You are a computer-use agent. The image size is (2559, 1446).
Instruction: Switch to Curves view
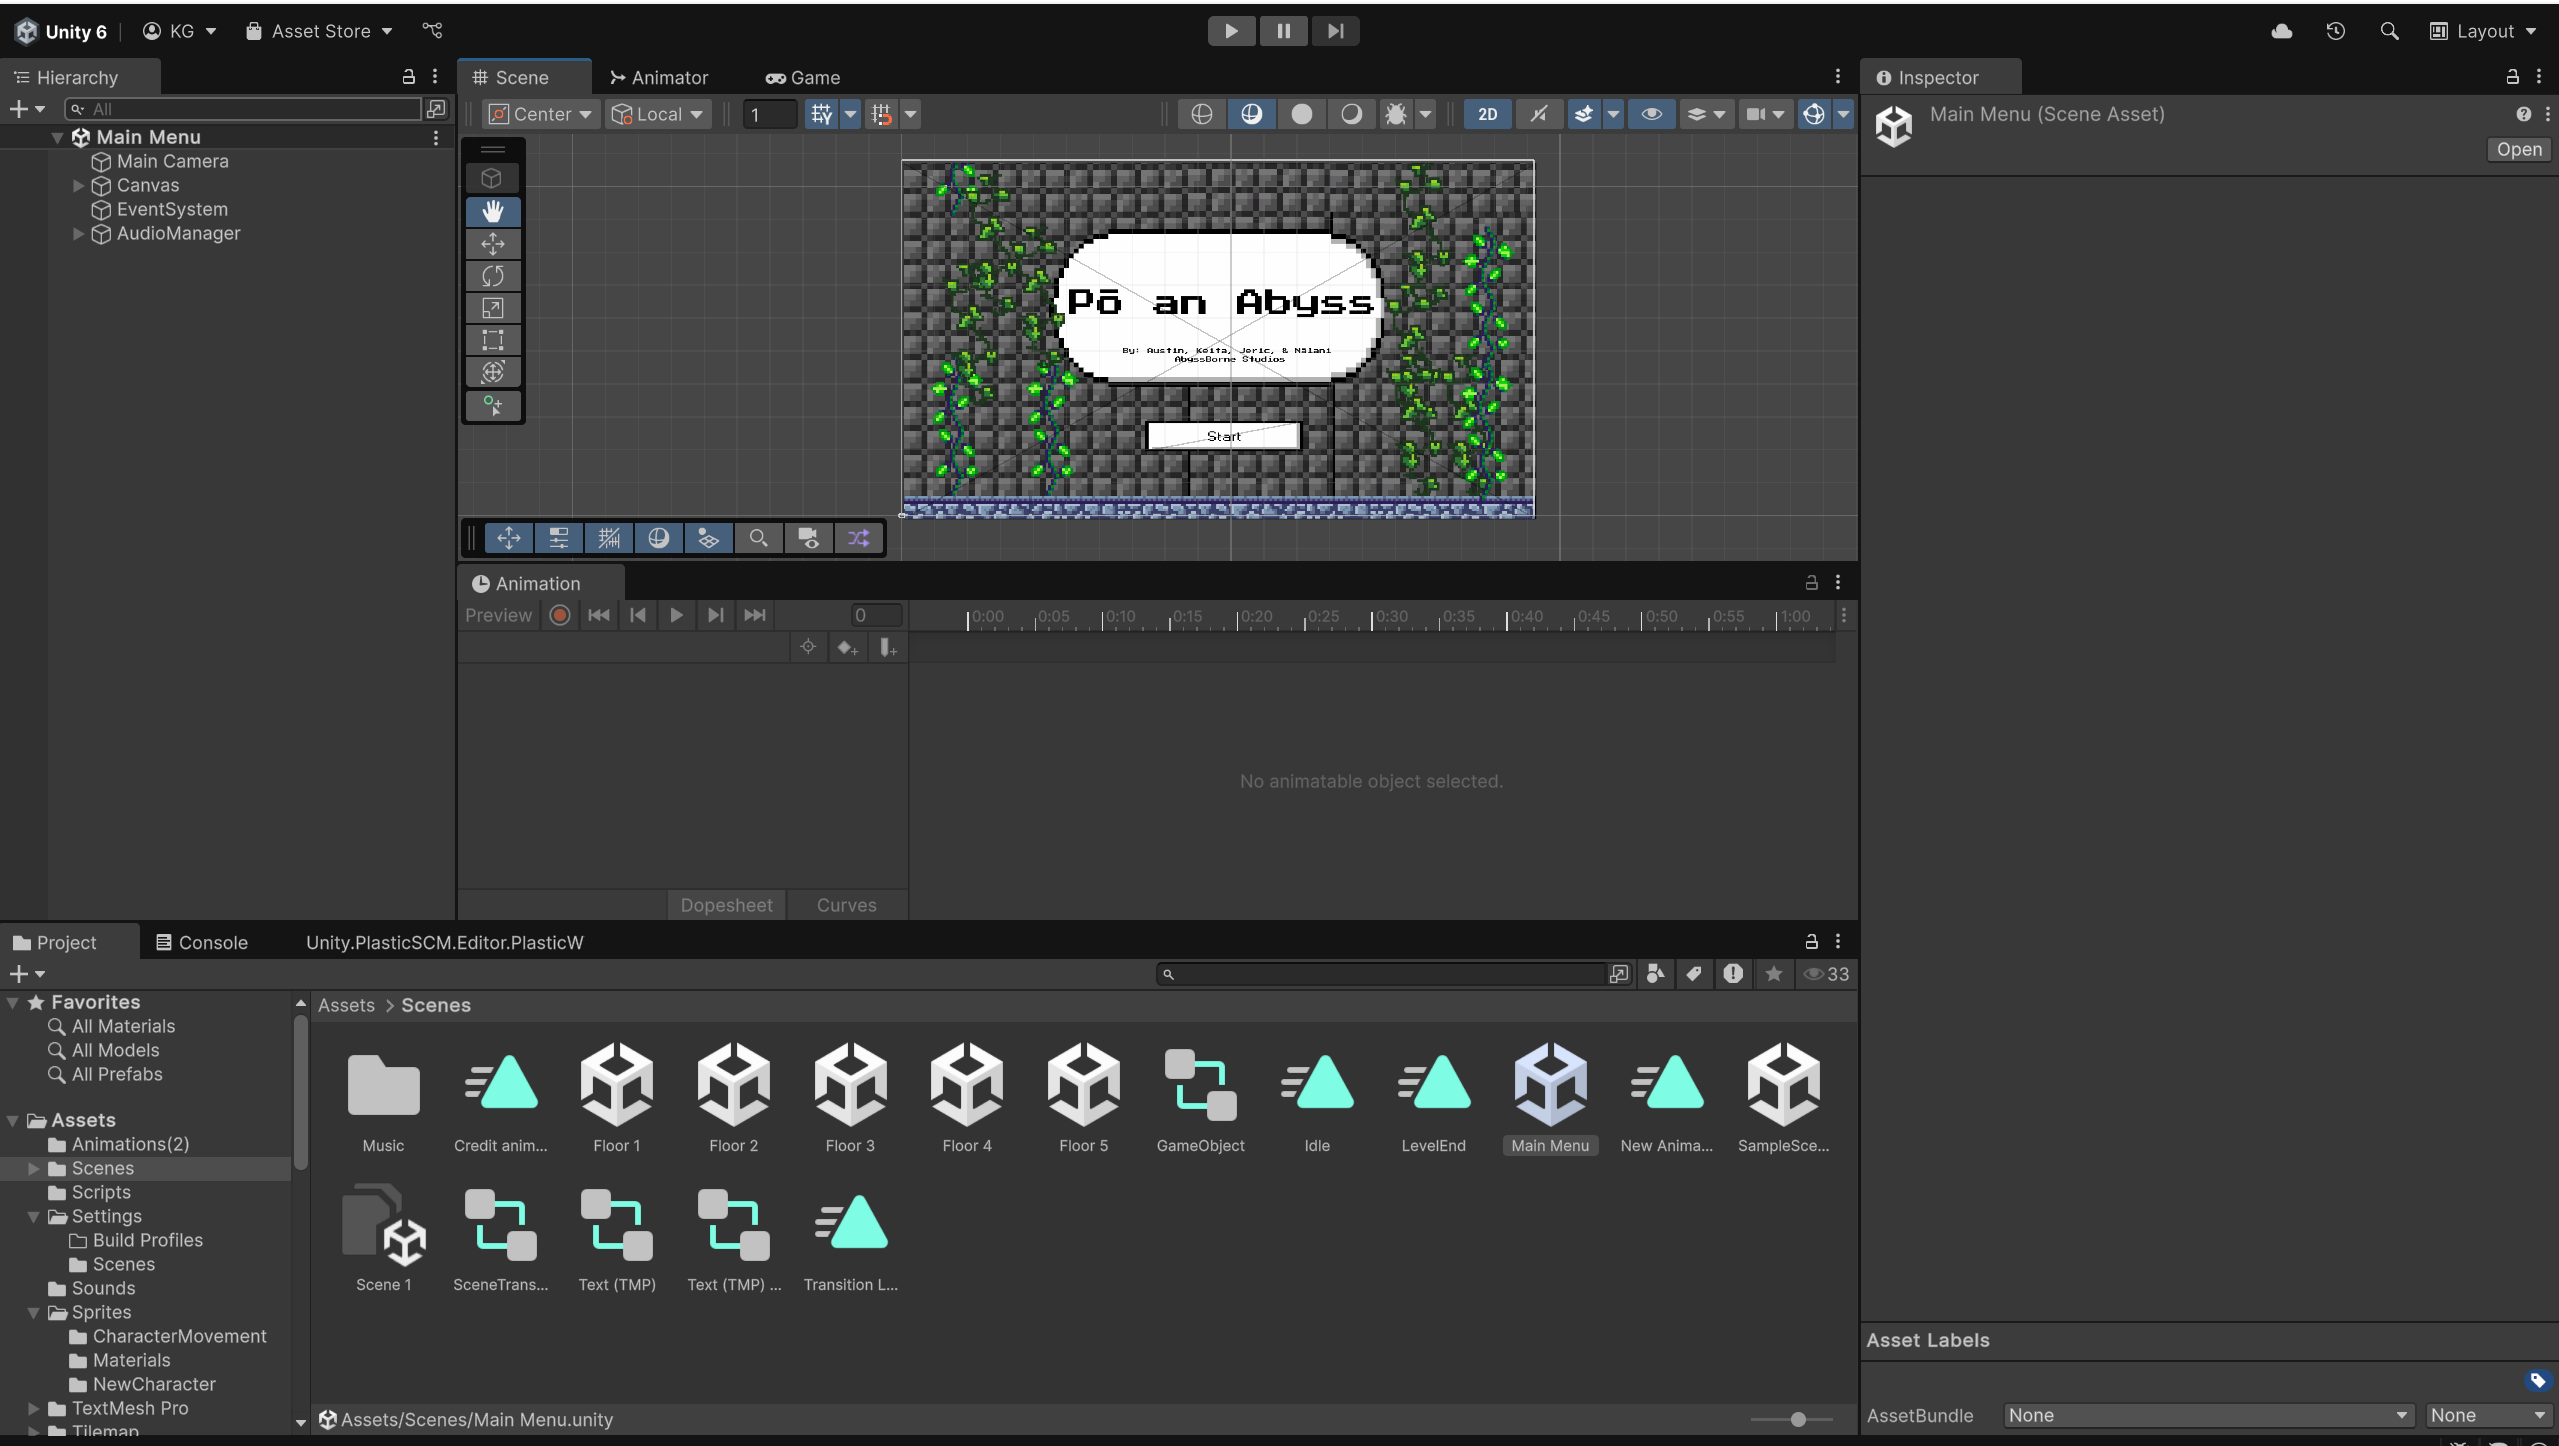[x=846, y=905]
